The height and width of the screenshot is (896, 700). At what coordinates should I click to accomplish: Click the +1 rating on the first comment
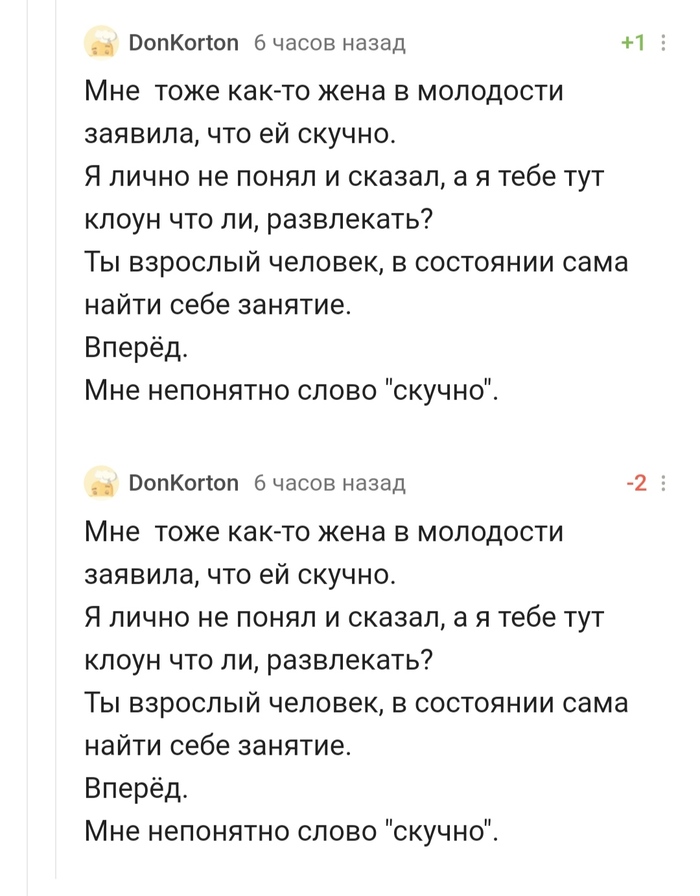point(632,42)
